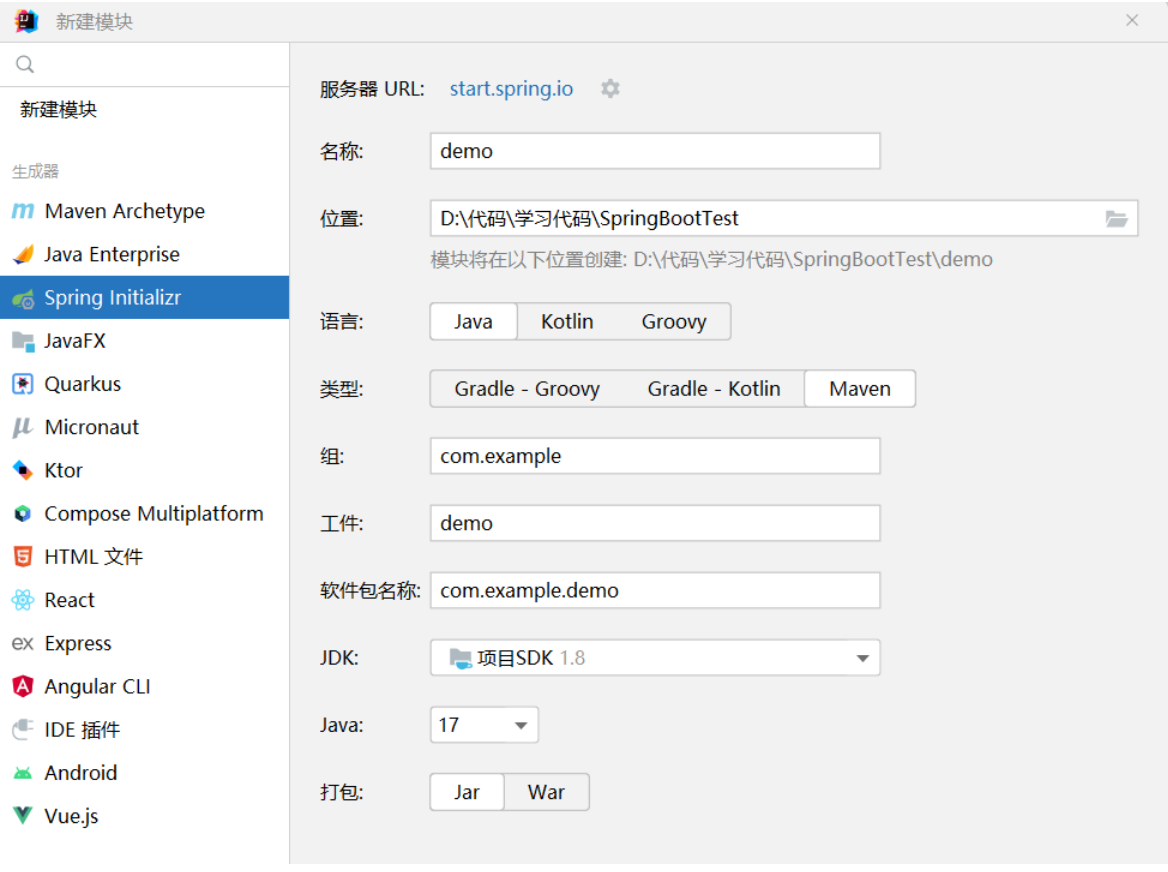Click the search magnifier icon
Image resolution: width=1168 pixels, height=872 pixels.
[x=25, y=65]
